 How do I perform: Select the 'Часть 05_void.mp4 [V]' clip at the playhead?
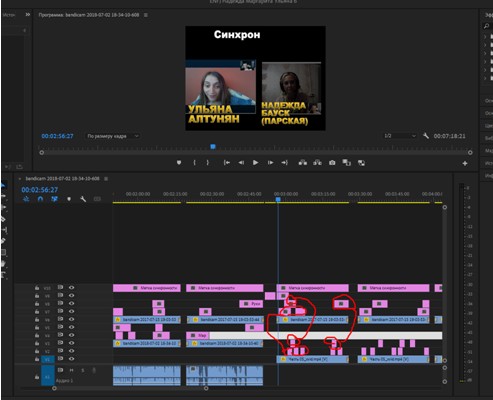pyautogui.click(x=313, y=359)
